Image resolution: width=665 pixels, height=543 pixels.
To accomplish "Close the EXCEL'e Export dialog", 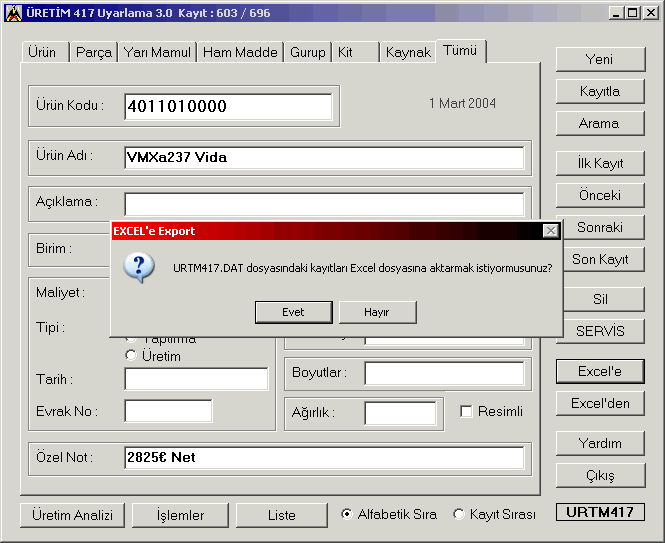I will click(550, 231).
